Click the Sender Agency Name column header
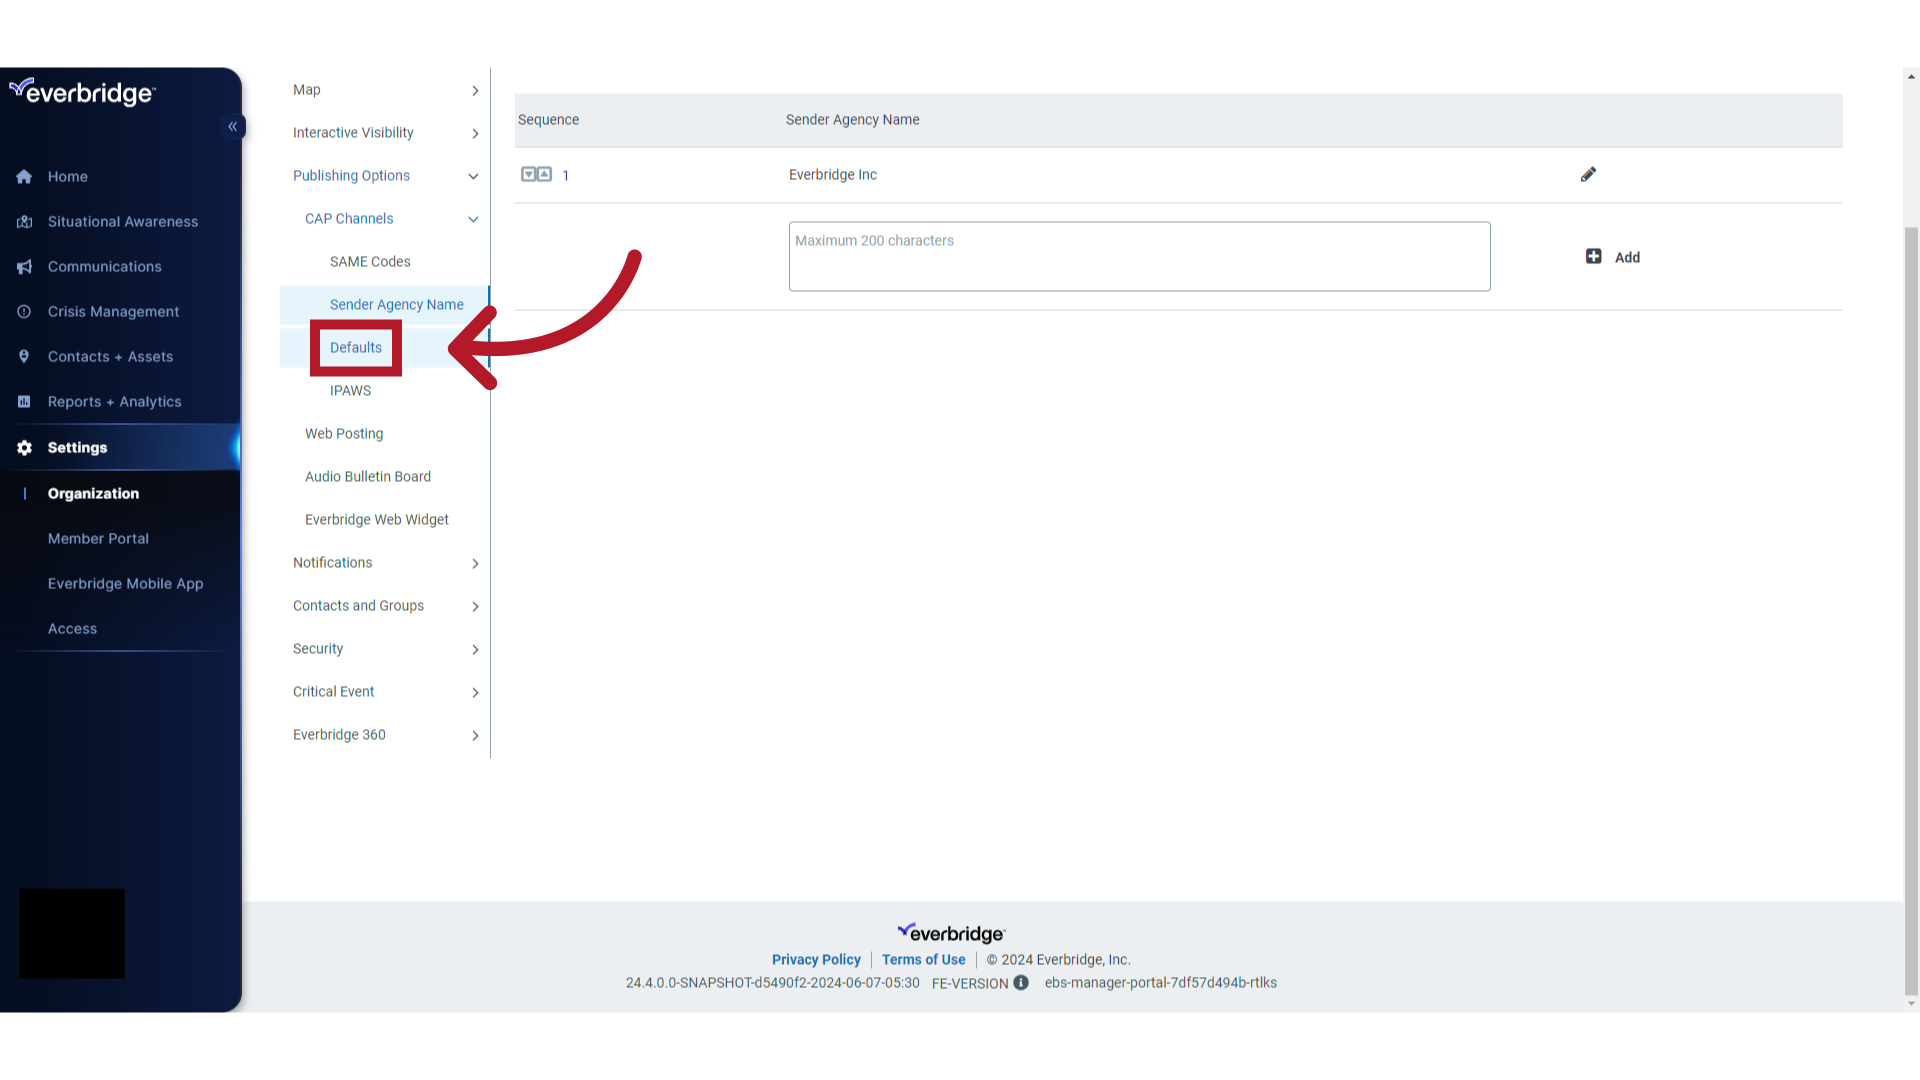 (852, 120)
